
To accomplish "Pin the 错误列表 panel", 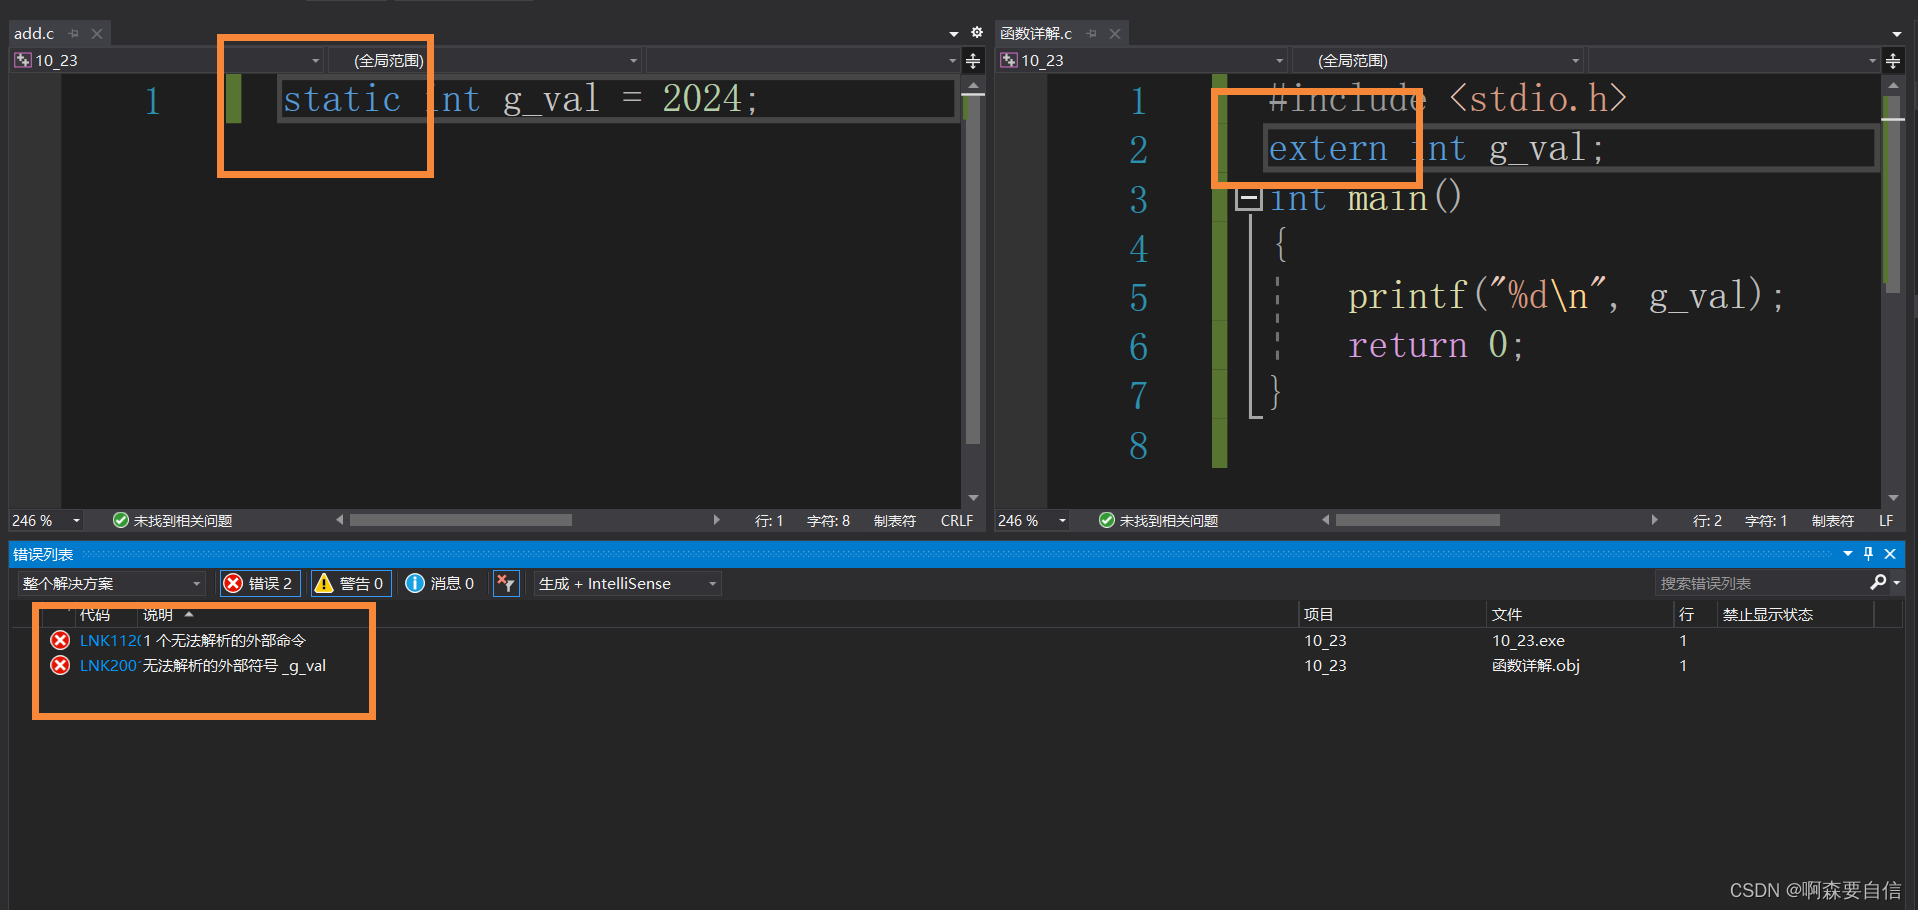I will pos(1868,554).
